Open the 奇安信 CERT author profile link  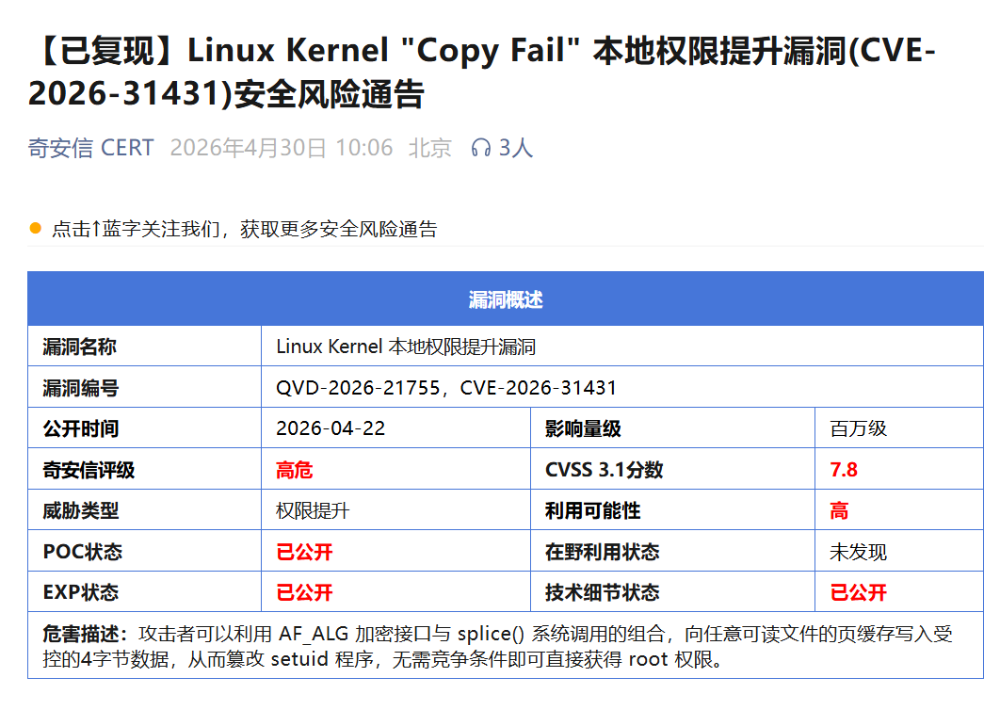click(90, 148)
